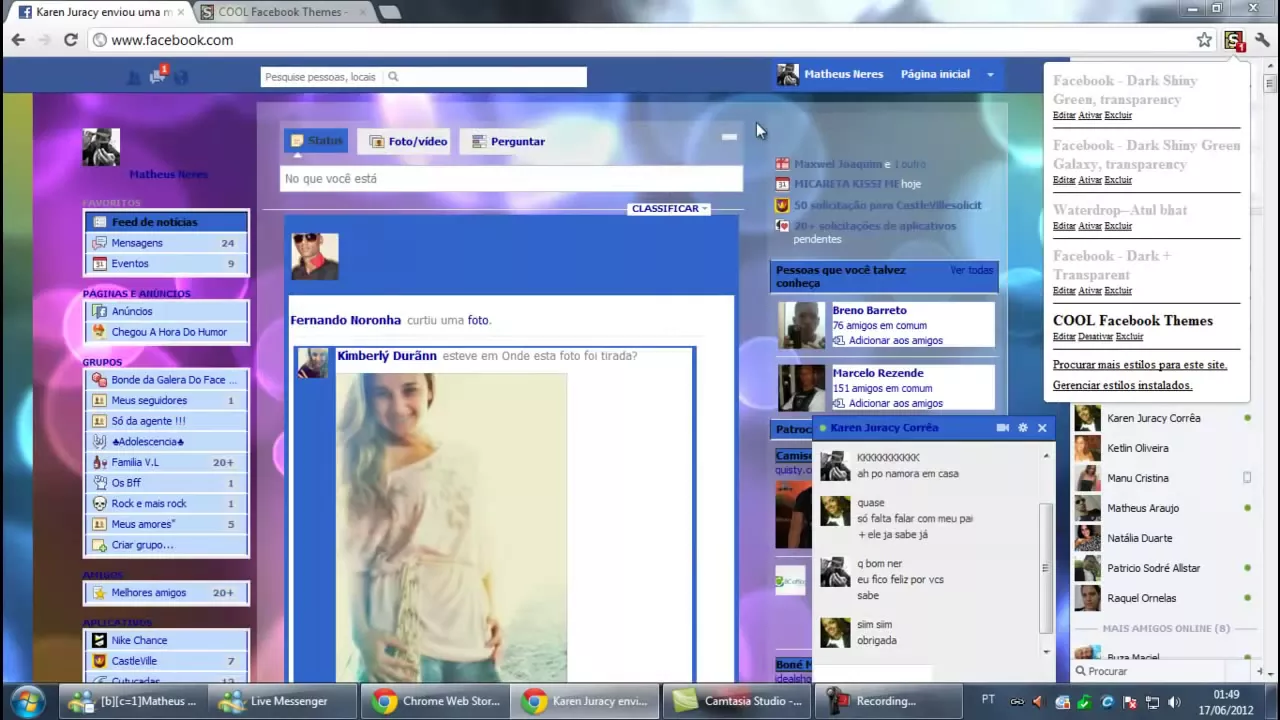Open Matheus Neres profile picture in left sidebar
The image size is (1280, 720).
point(101,147)
